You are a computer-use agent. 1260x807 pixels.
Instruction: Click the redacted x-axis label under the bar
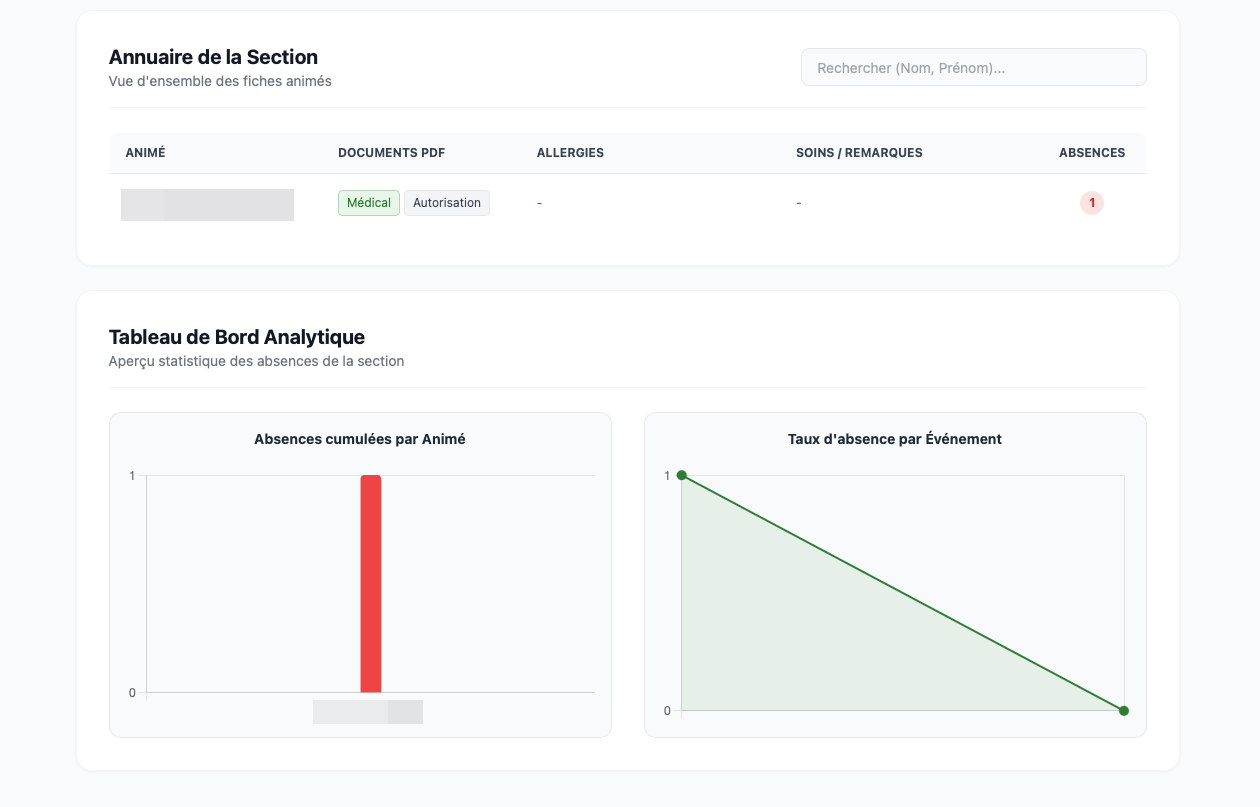[x=368, y=712]
